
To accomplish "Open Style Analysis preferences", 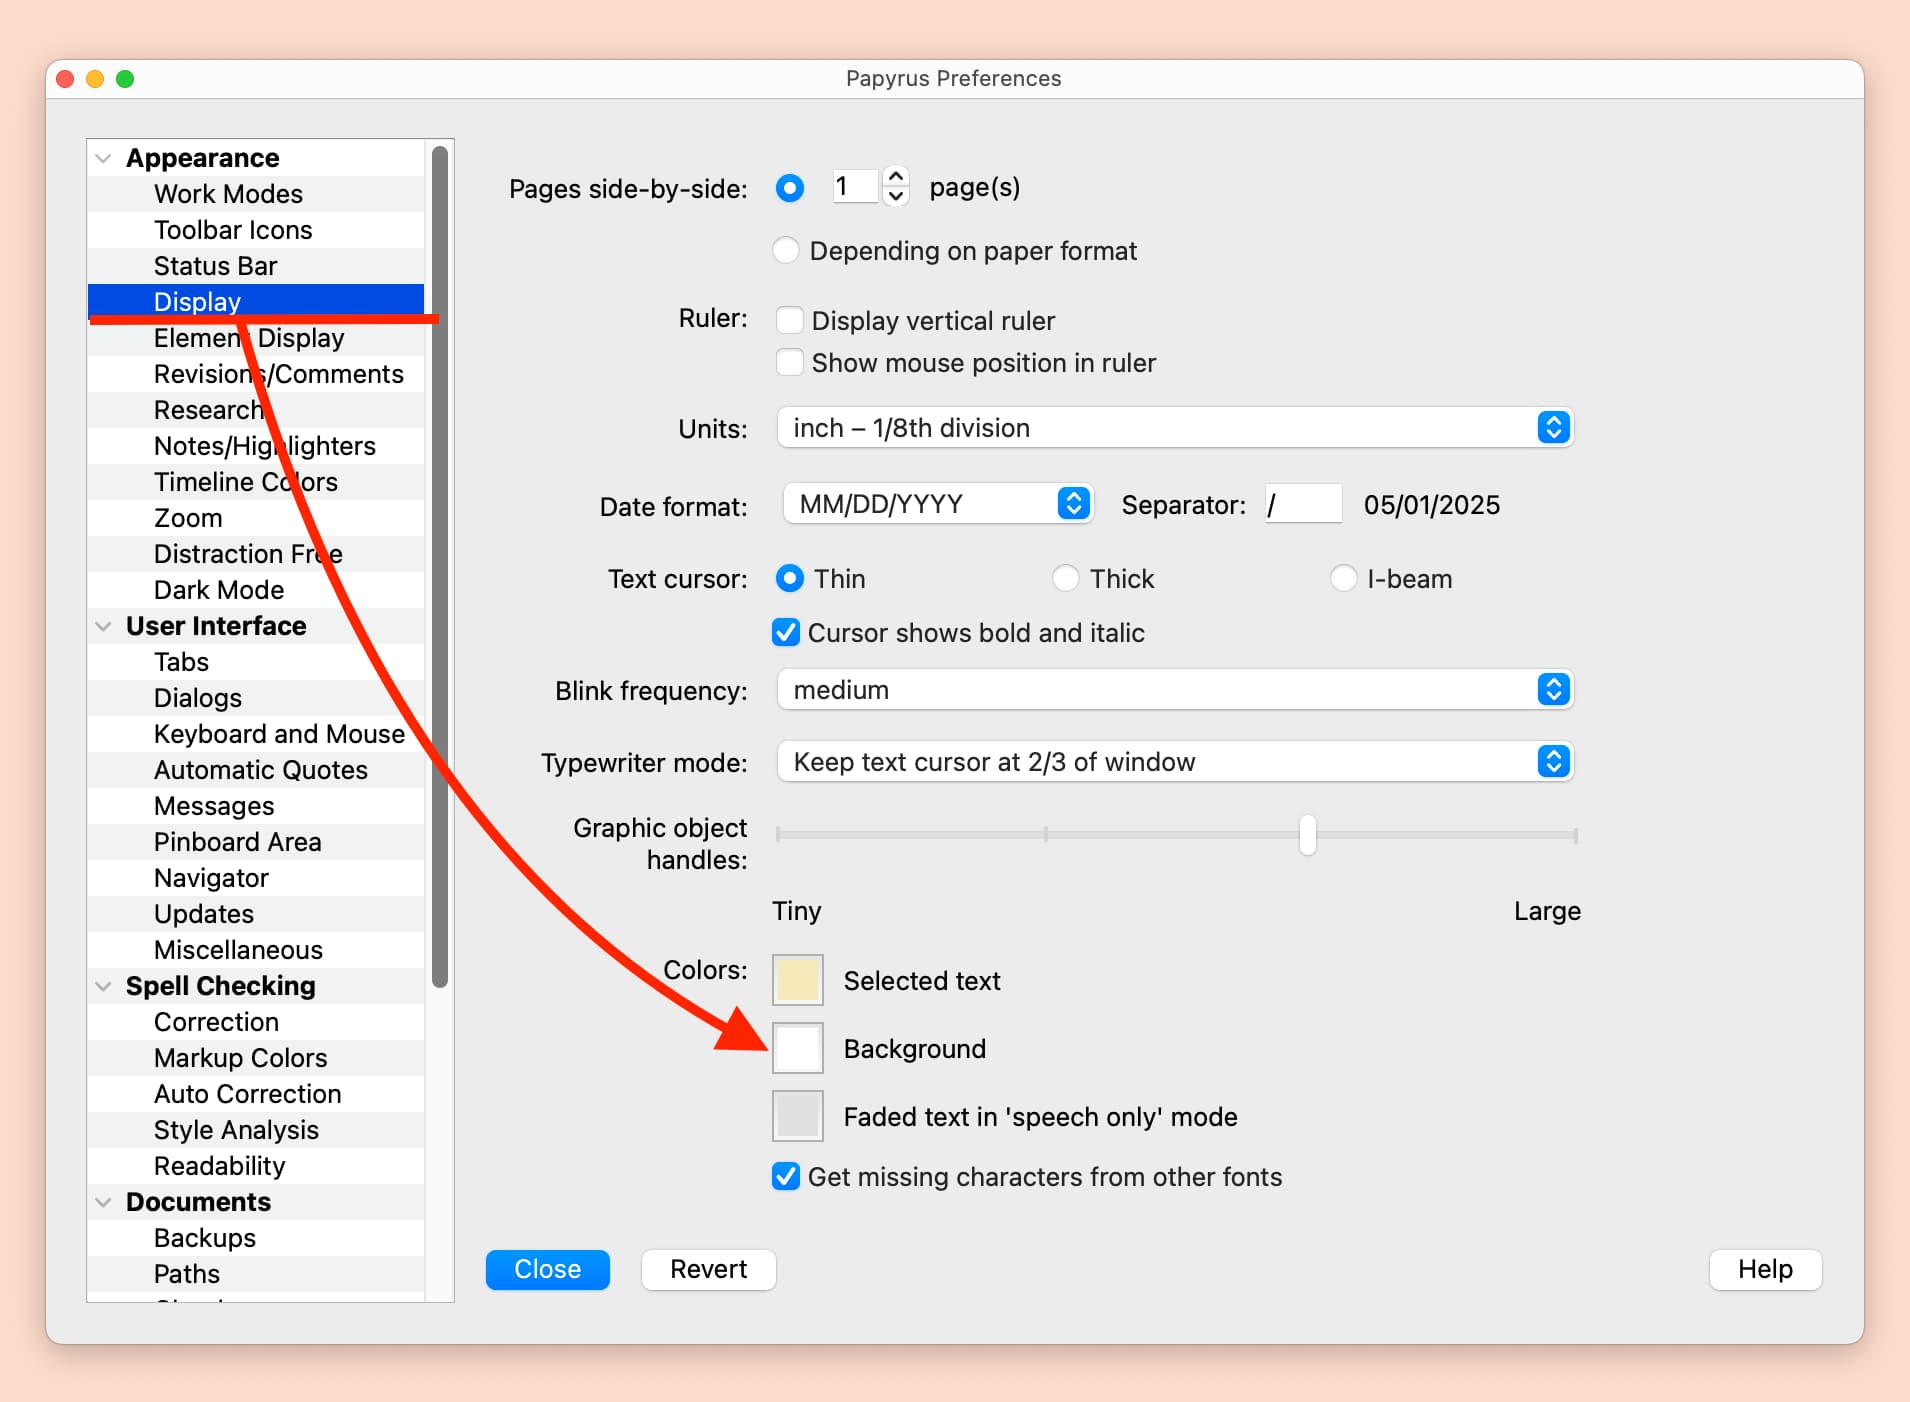I will click(x=256, y=1130).
